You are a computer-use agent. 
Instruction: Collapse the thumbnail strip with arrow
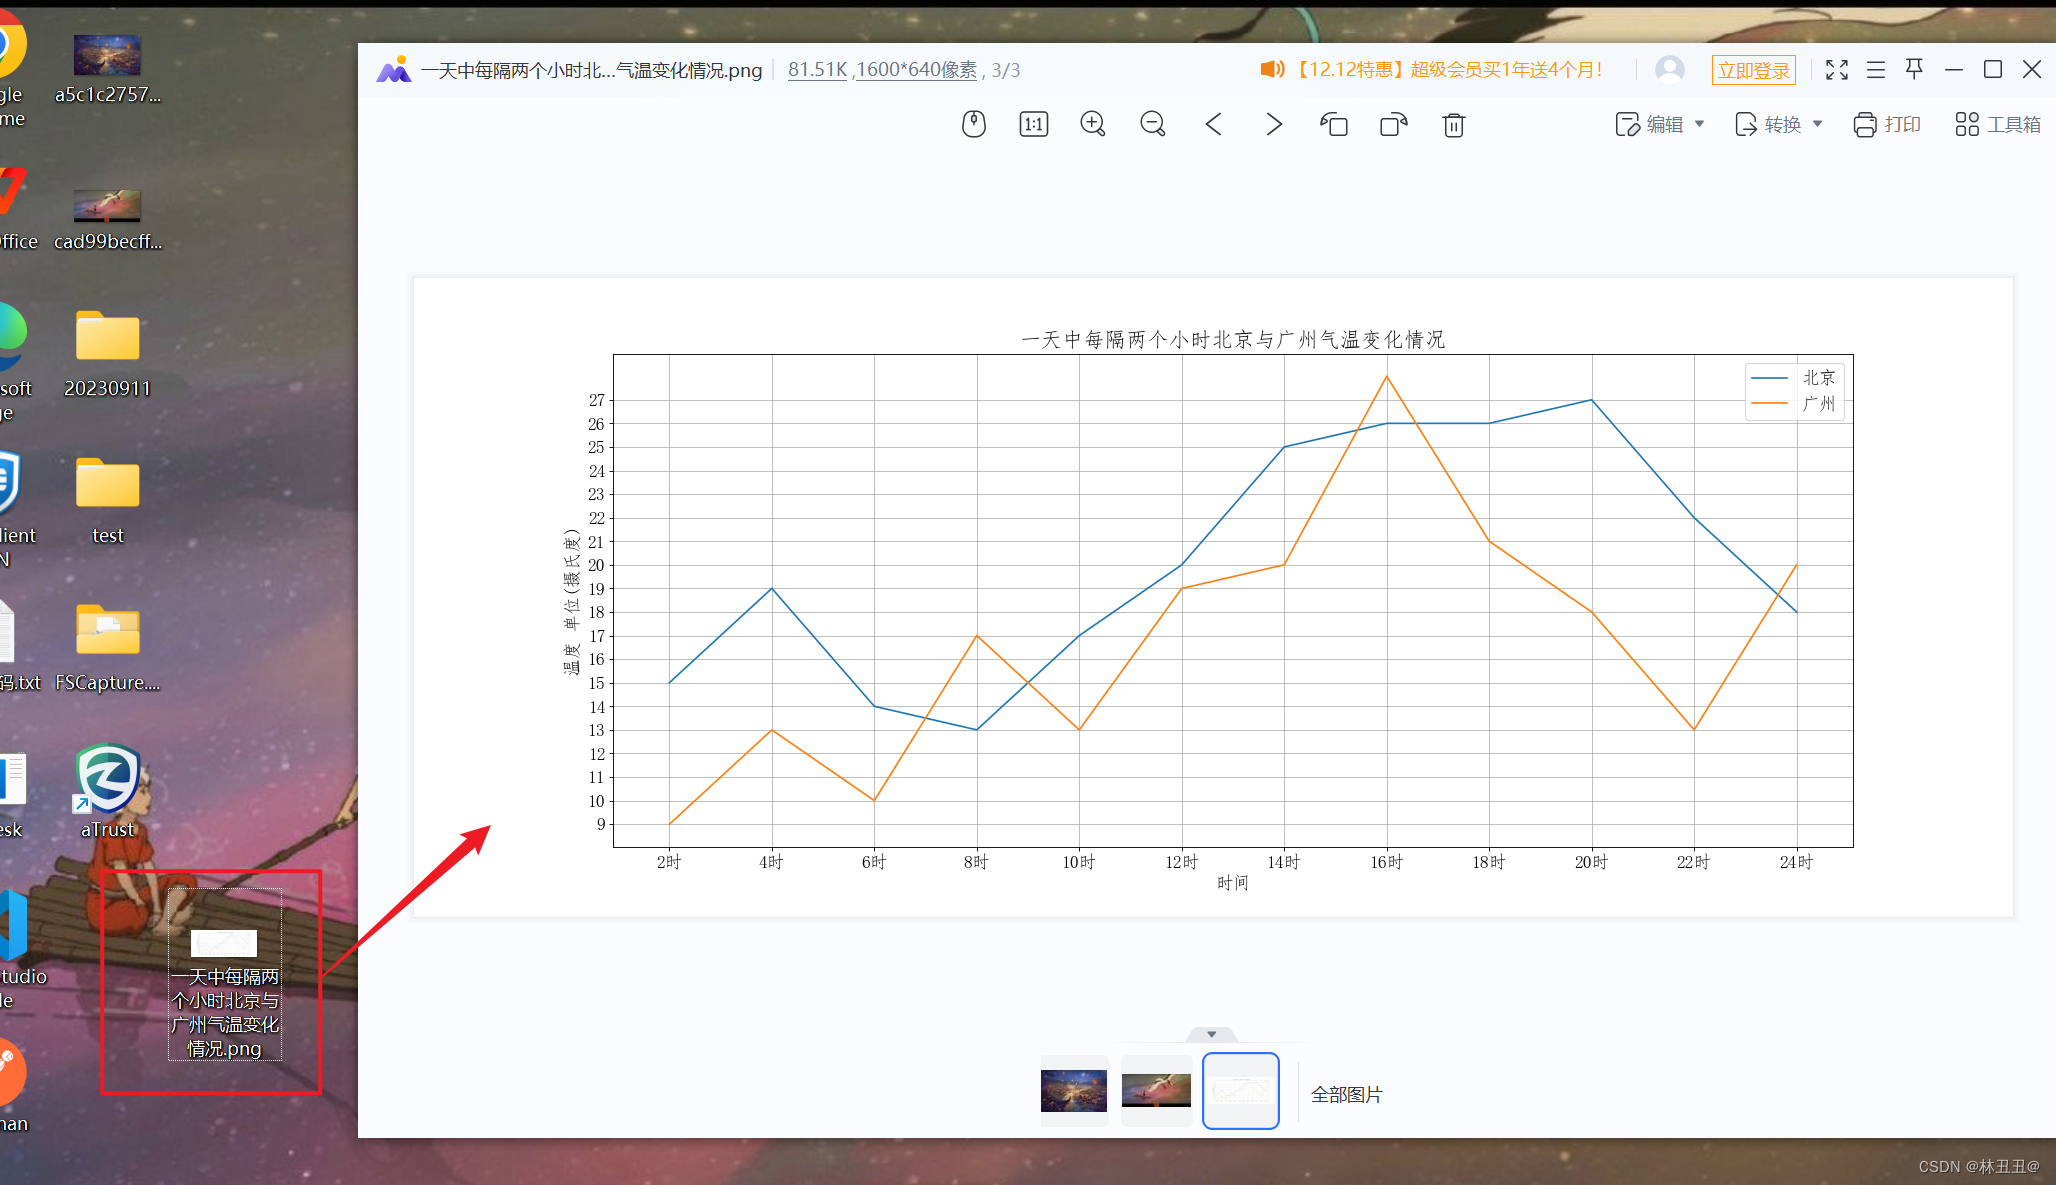click(1211, 1034)
